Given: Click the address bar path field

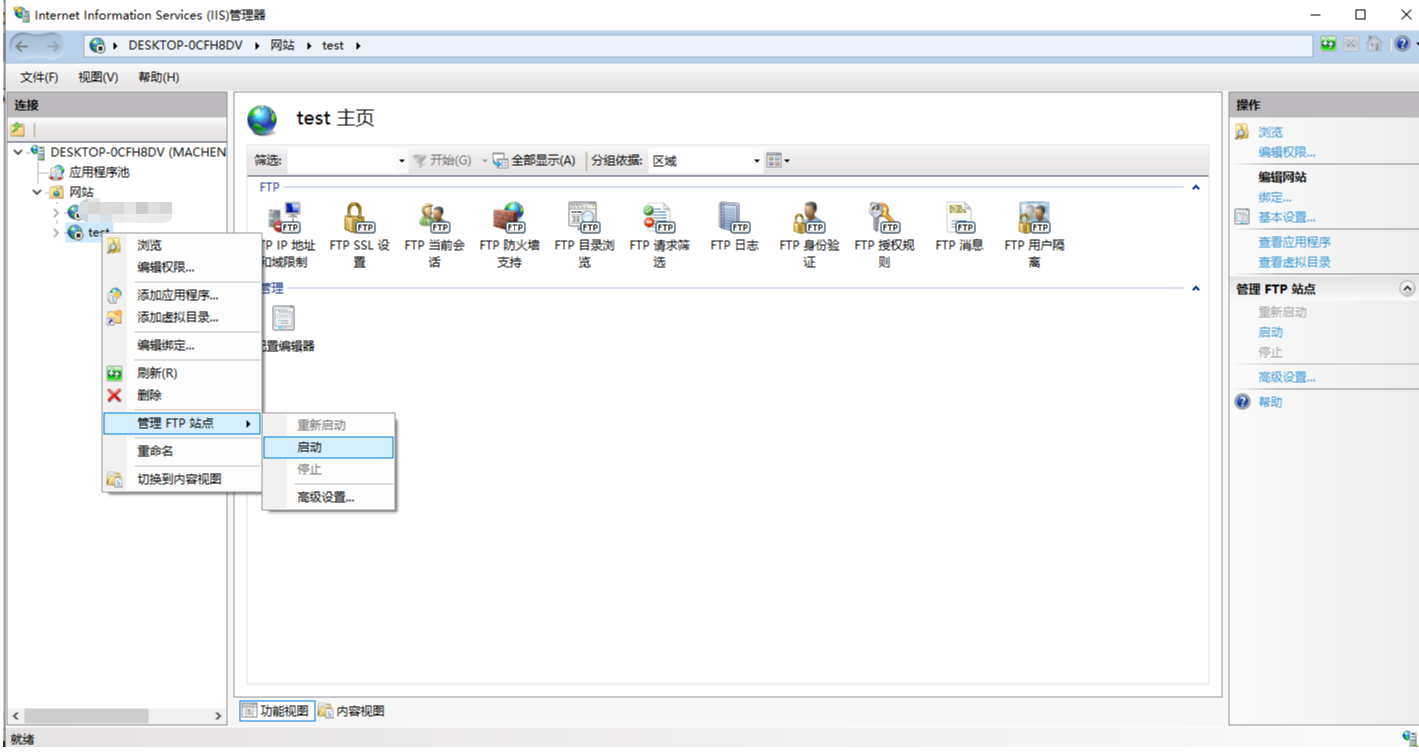Looking at the screenshot, I should coord(698,45).
